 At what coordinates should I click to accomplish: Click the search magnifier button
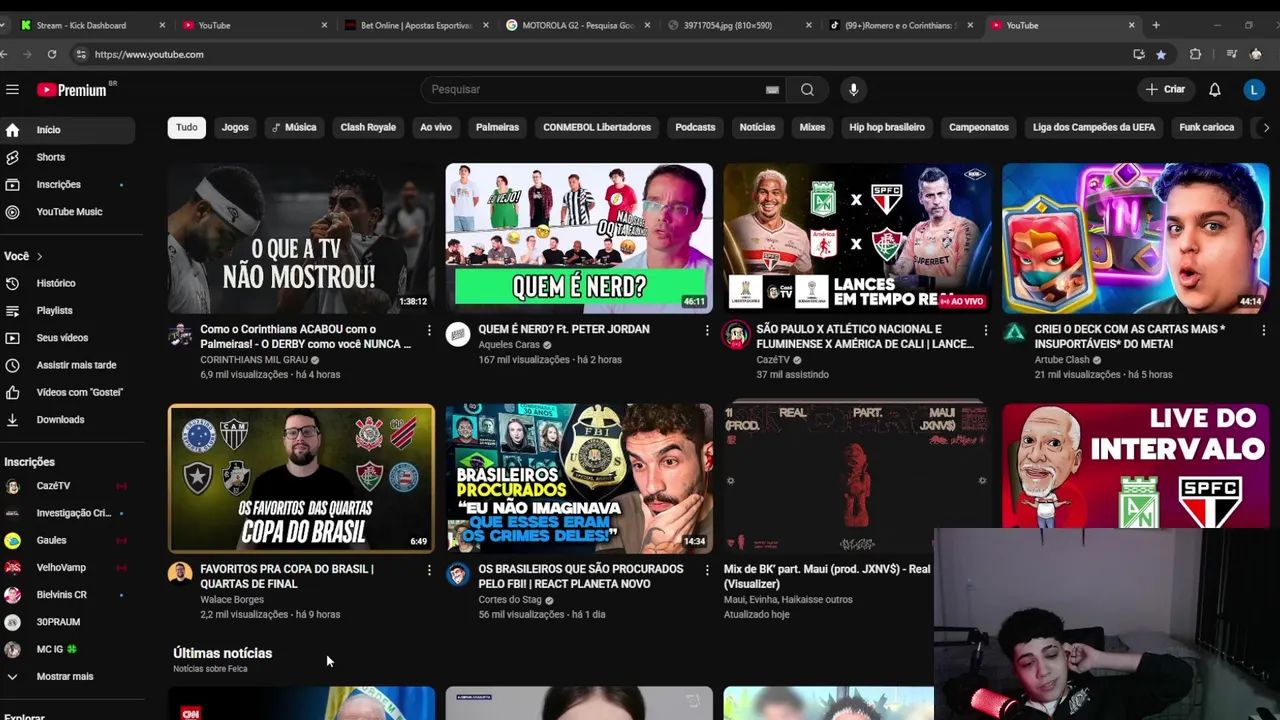tap(807, 90)
